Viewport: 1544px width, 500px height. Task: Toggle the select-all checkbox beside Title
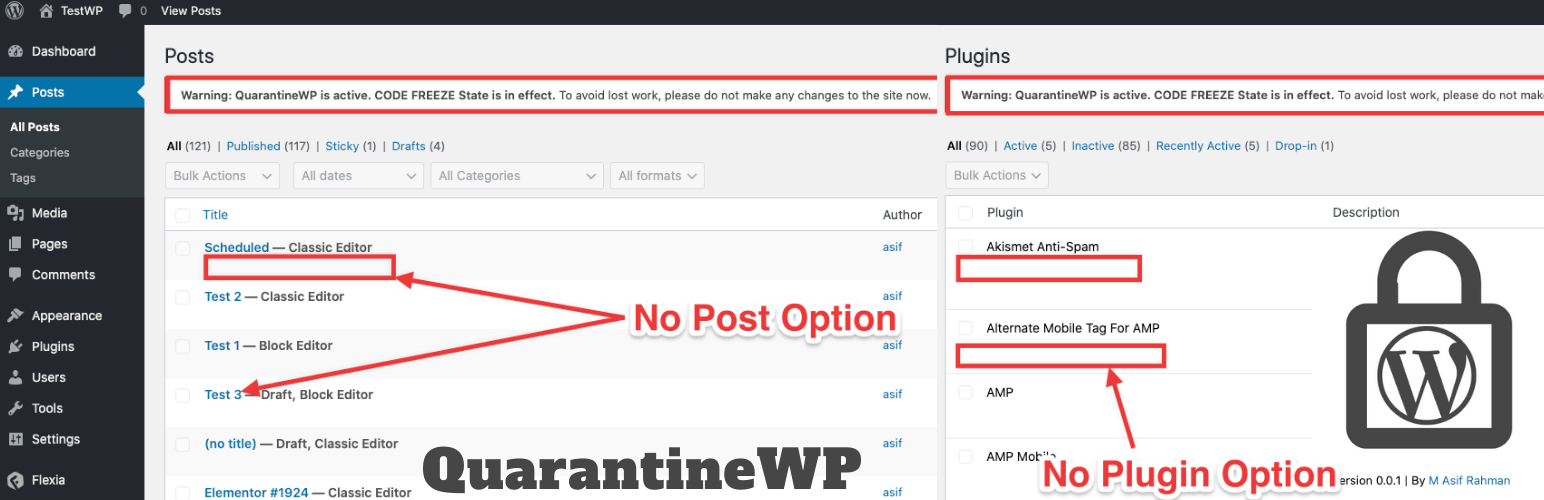point(182,215)
